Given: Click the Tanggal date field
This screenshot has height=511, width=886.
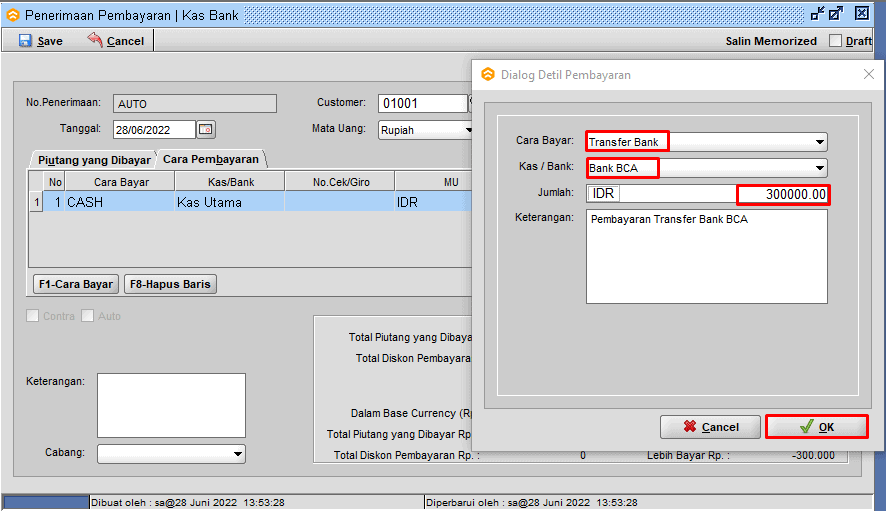Looking at the screenshot, I should coord(154,130).
